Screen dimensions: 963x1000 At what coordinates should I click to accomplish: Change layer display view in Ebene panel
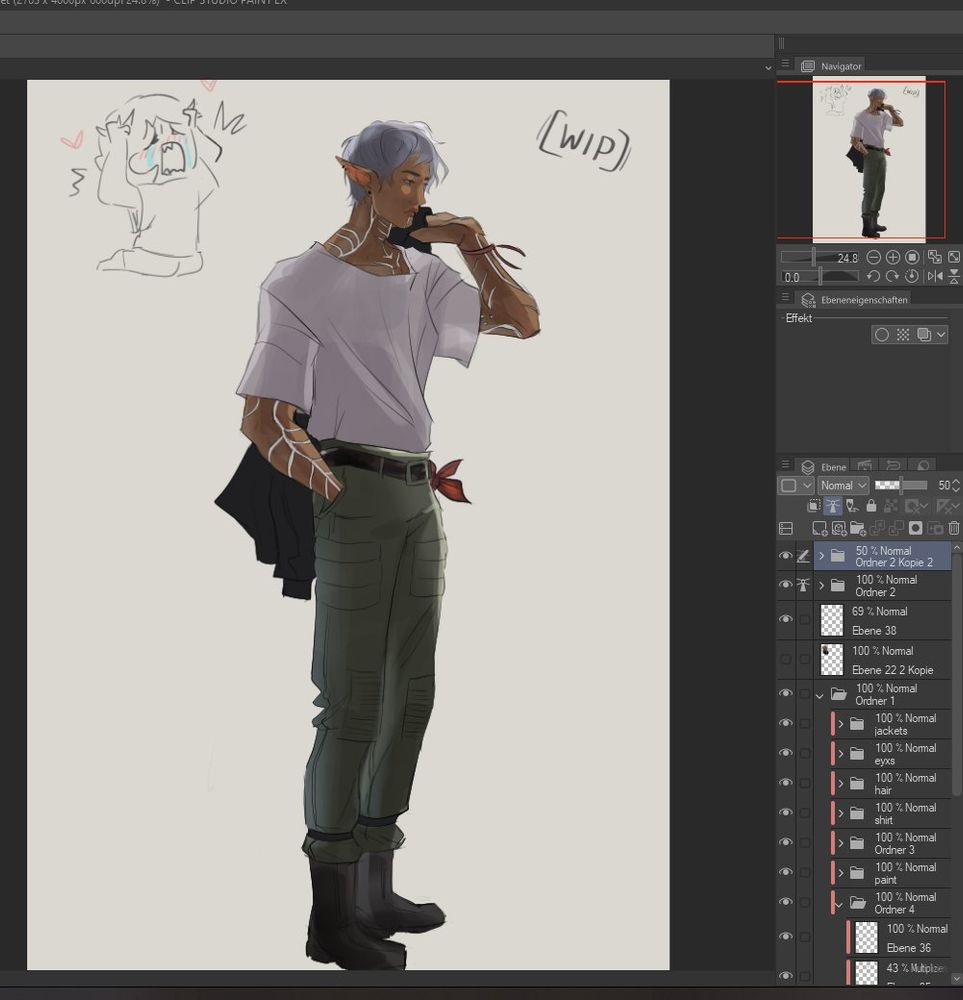[x=786, y=529]
